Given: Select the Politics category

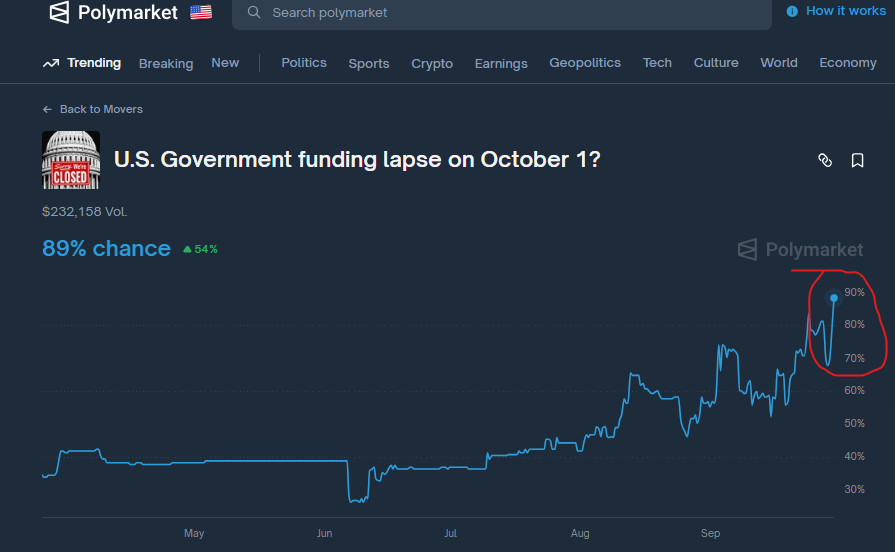Looking at the screenshot, I should point(304,63).
